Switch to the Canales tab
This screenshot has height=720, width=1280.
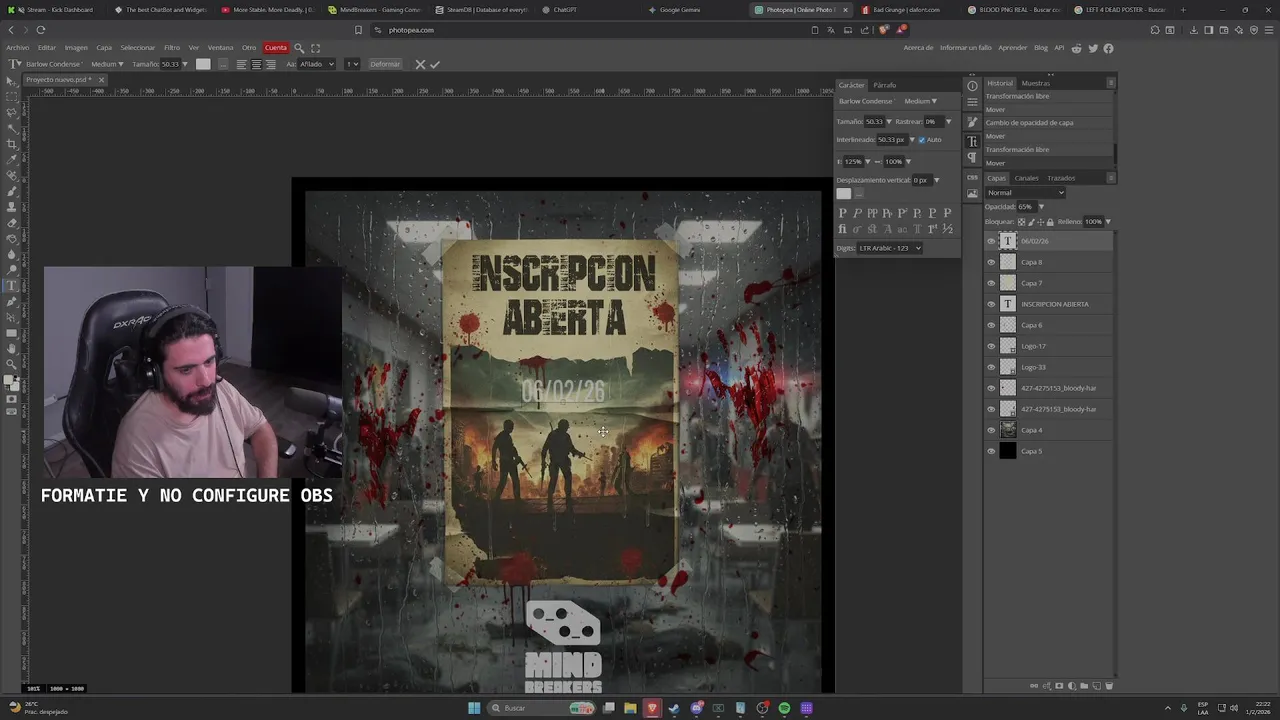point(1026,178)
